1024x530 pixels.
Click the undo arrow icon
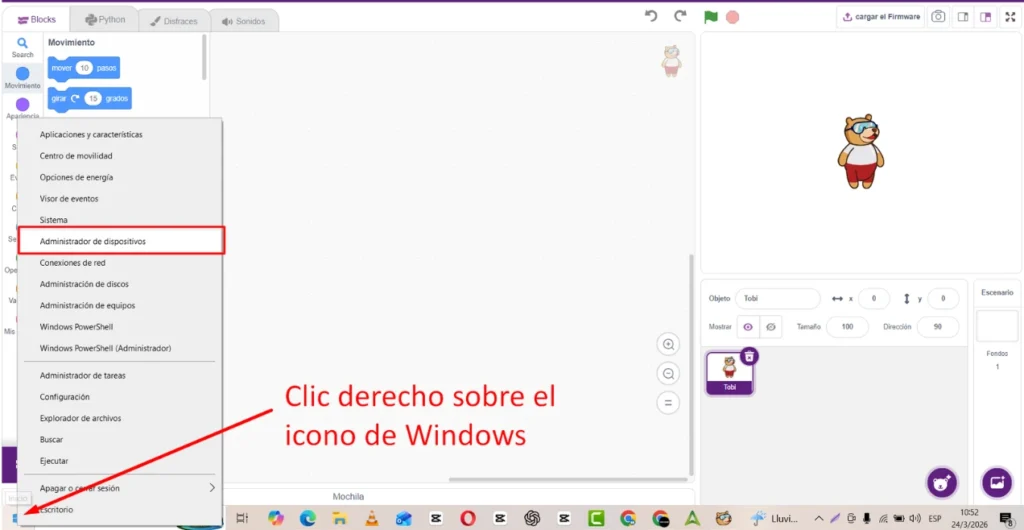pos(651,16)
